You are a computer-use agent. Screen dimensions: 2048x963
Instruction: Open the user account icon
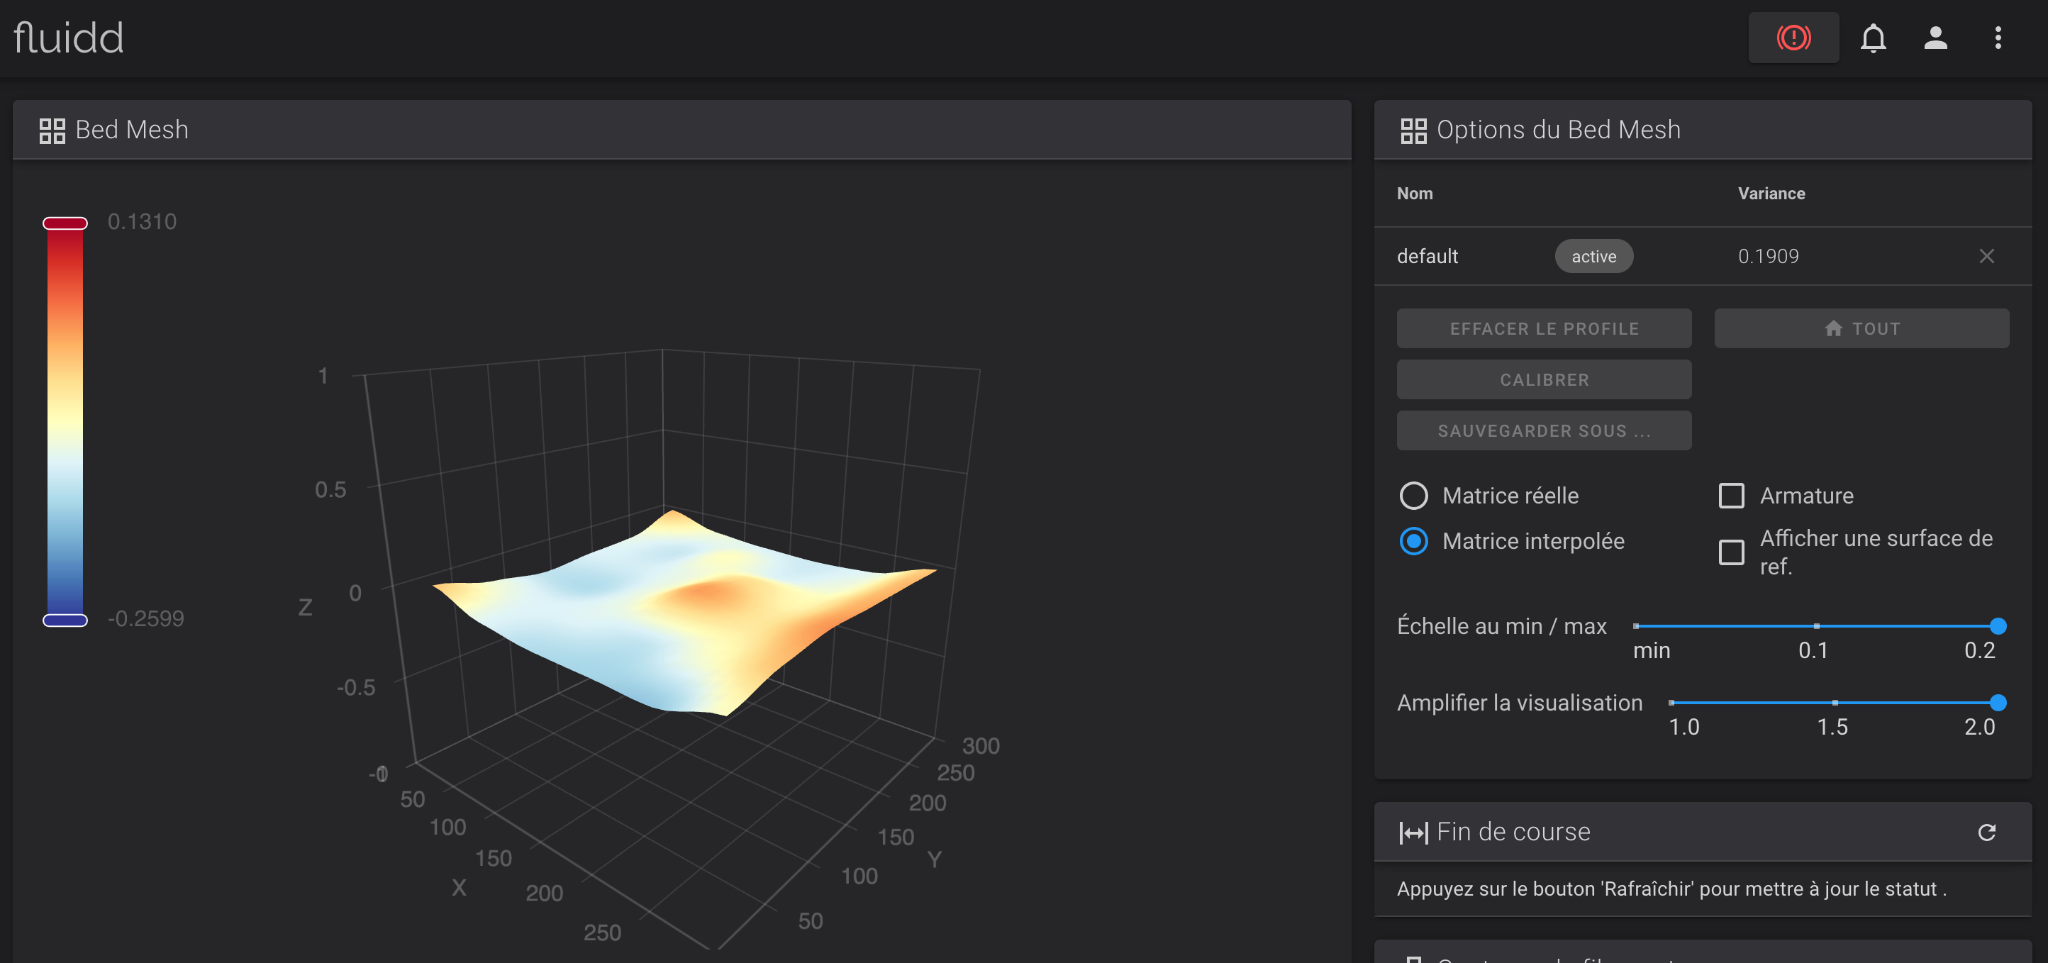[1936, 38]
